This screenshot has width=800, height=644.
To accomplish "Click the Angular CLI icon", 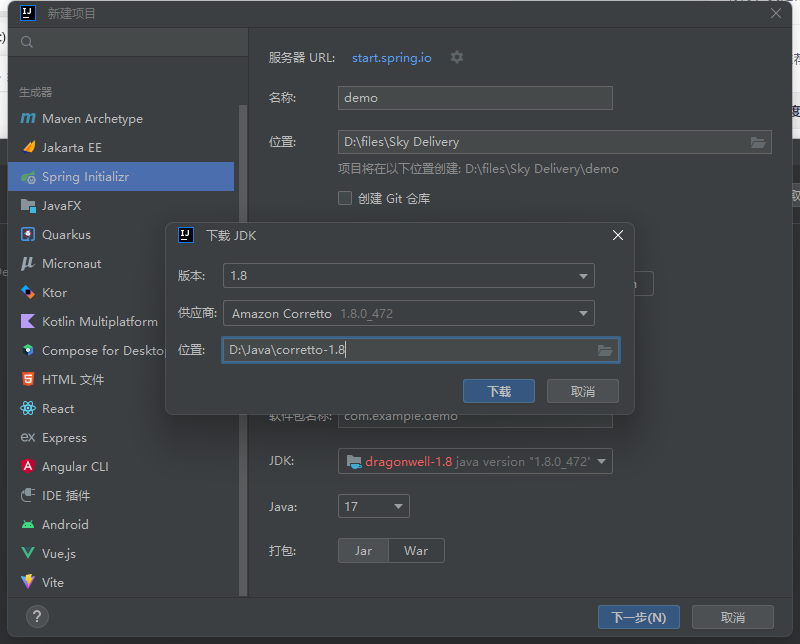I will coord(28,466).
